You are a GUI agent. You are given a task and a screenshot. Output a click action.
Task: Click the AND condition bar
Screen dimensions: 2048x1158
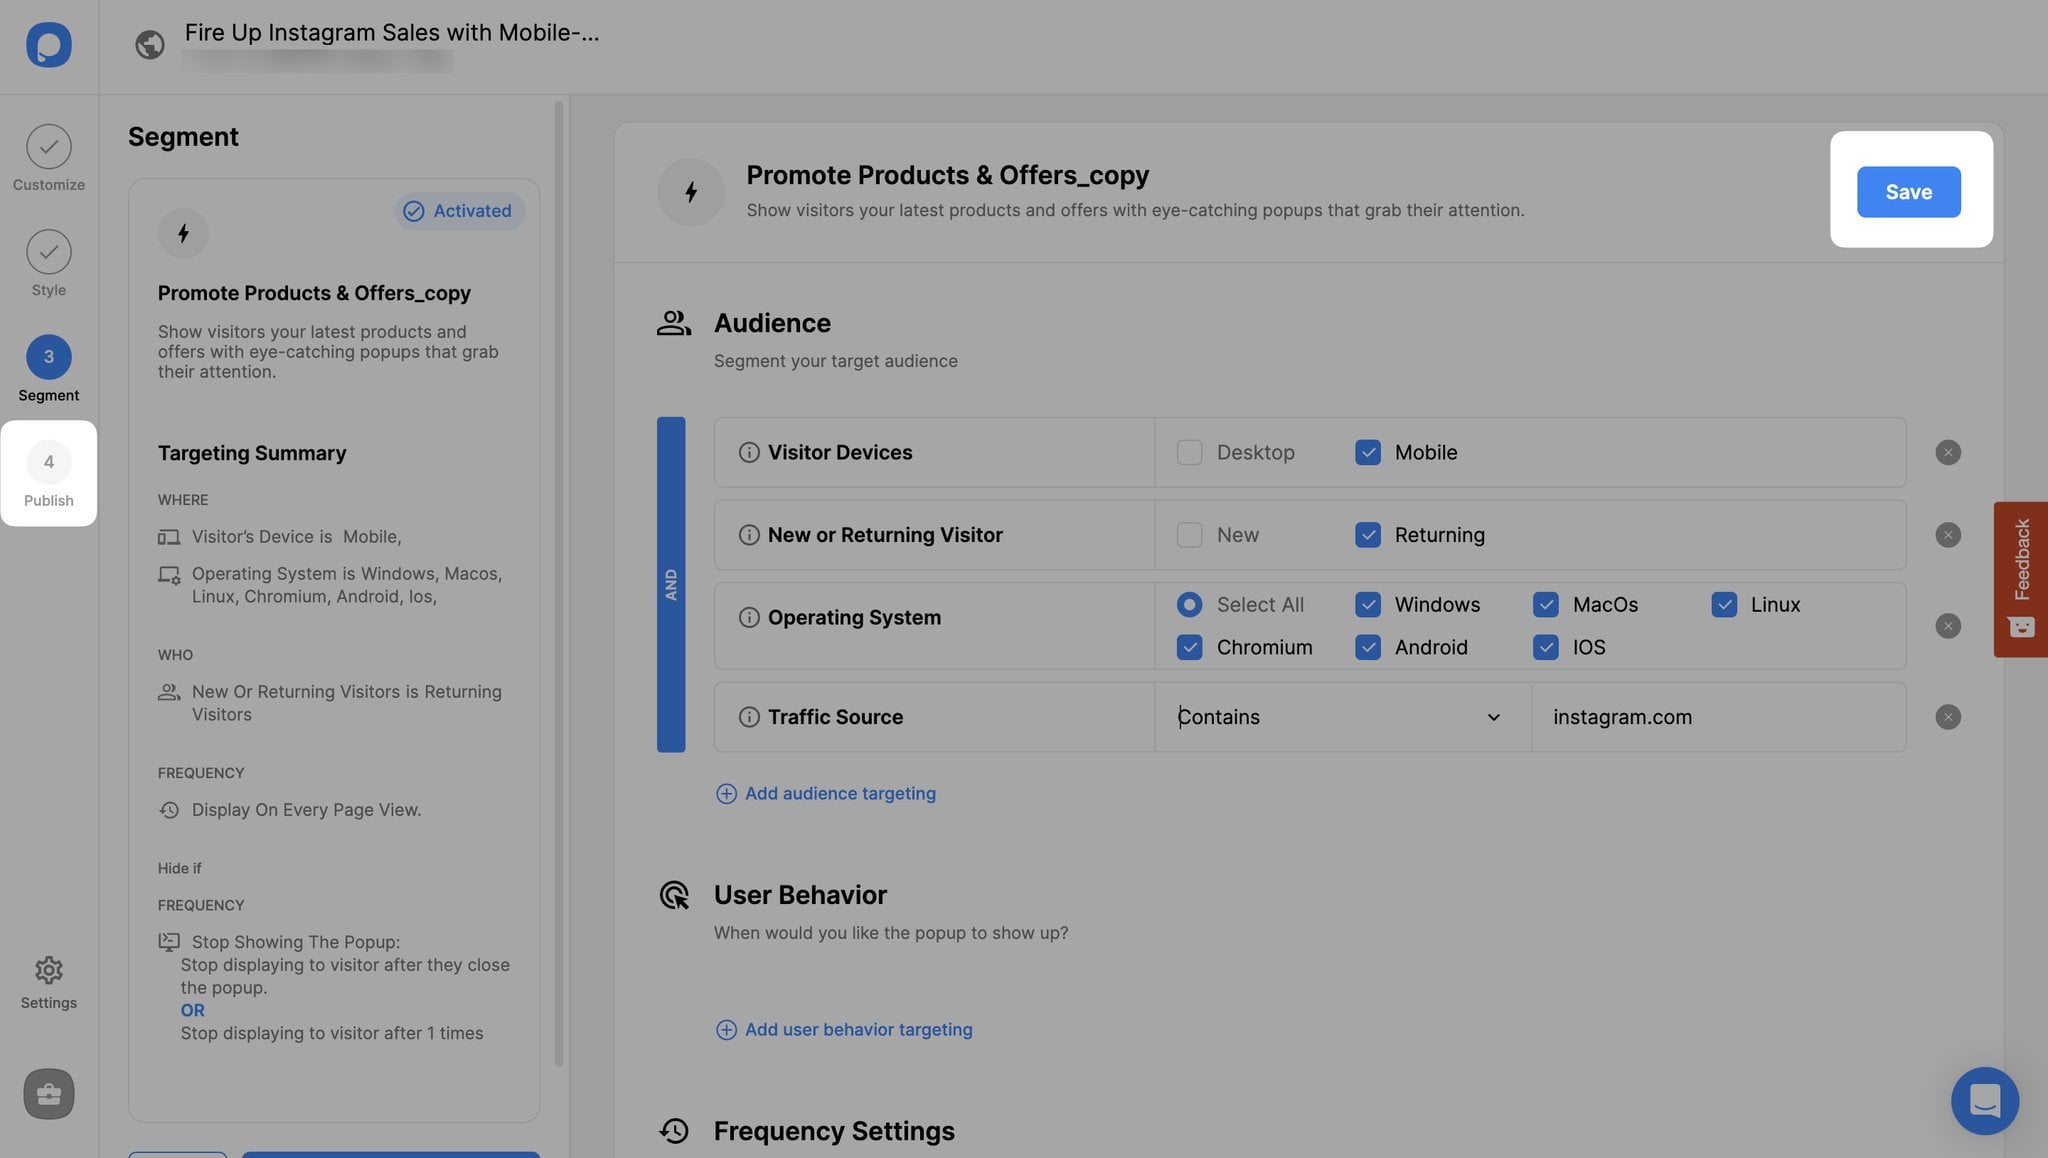pos(670,584)
